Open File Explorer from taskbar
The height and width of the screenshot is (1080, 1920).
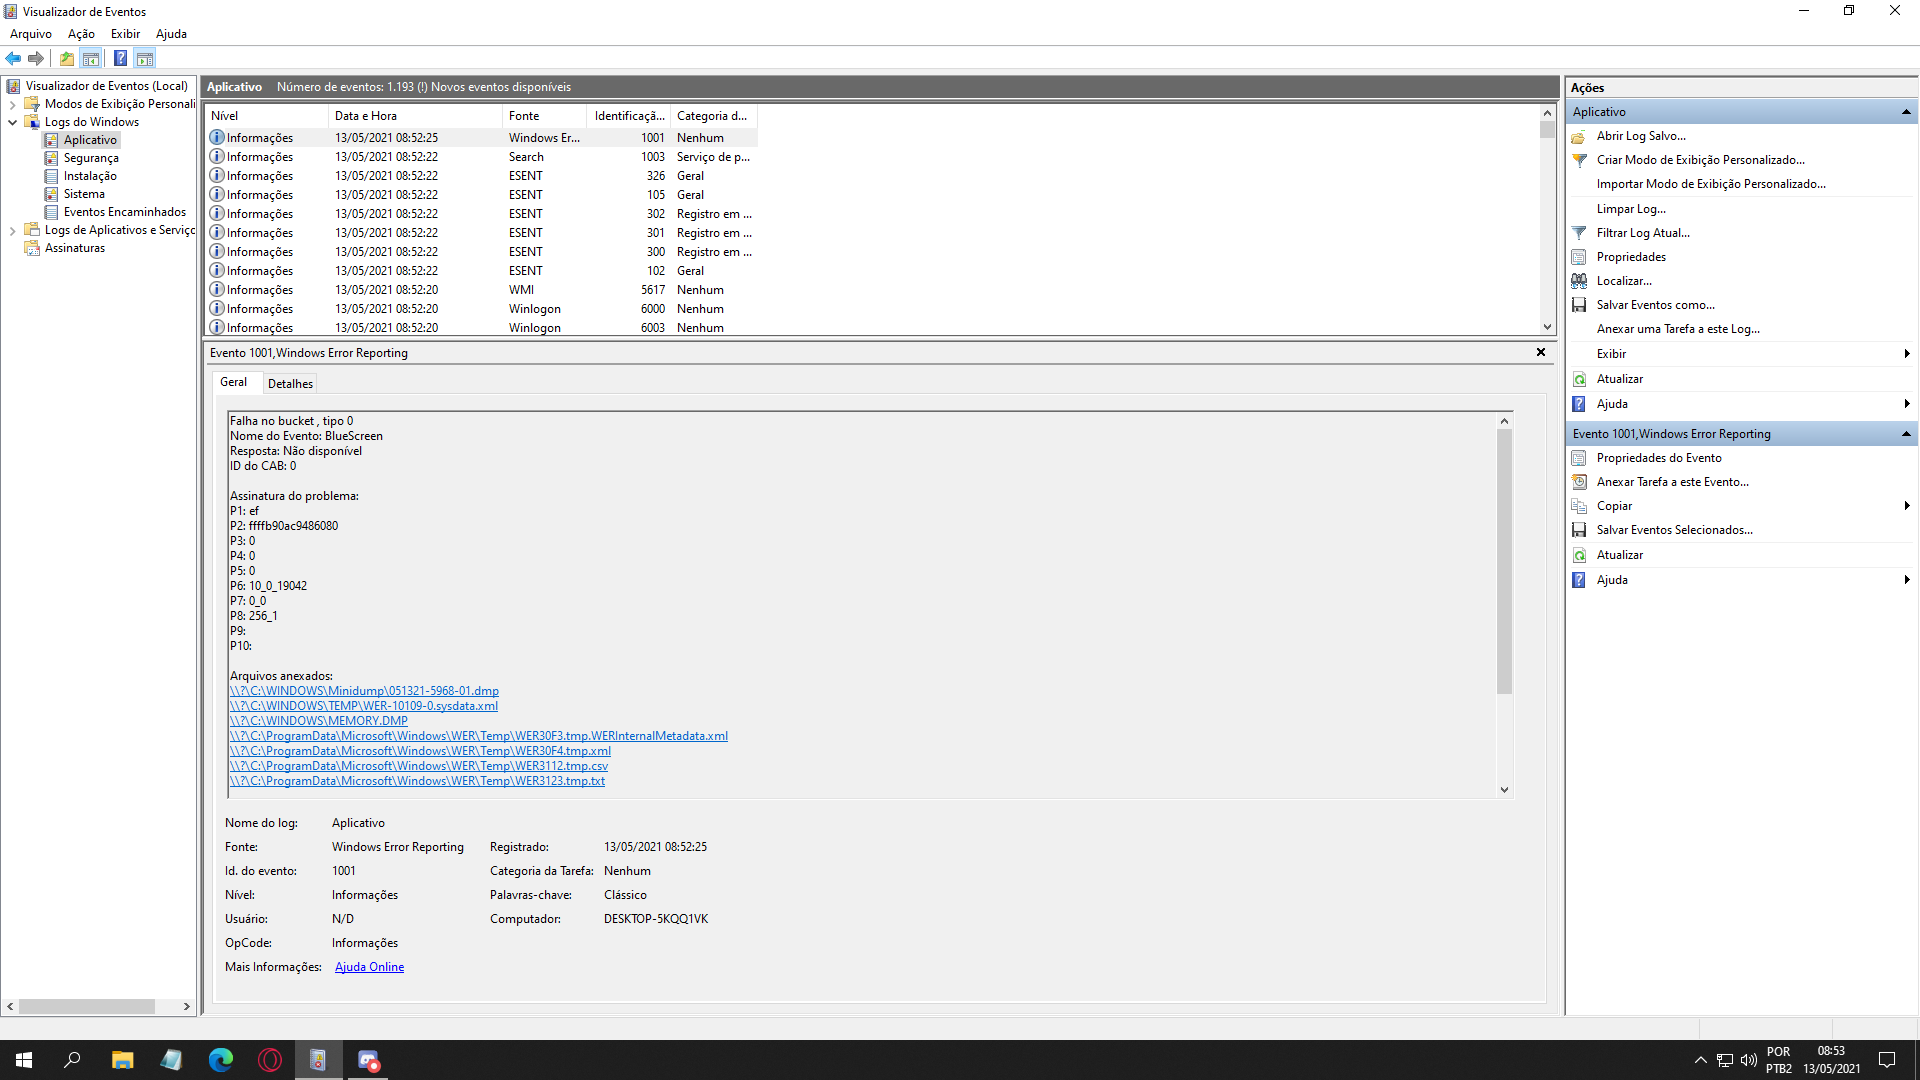click(122, 1060)
